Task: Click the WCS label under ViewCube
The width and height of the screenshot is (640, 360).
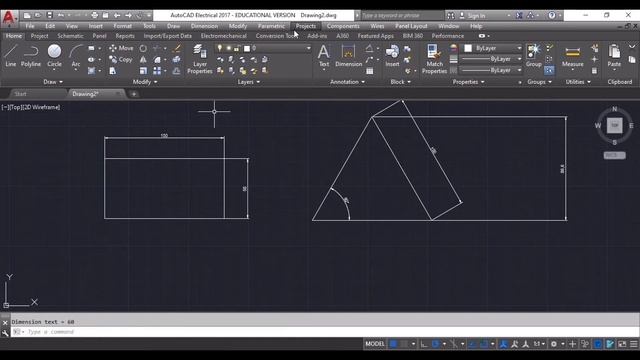Action: click(614, 156)
